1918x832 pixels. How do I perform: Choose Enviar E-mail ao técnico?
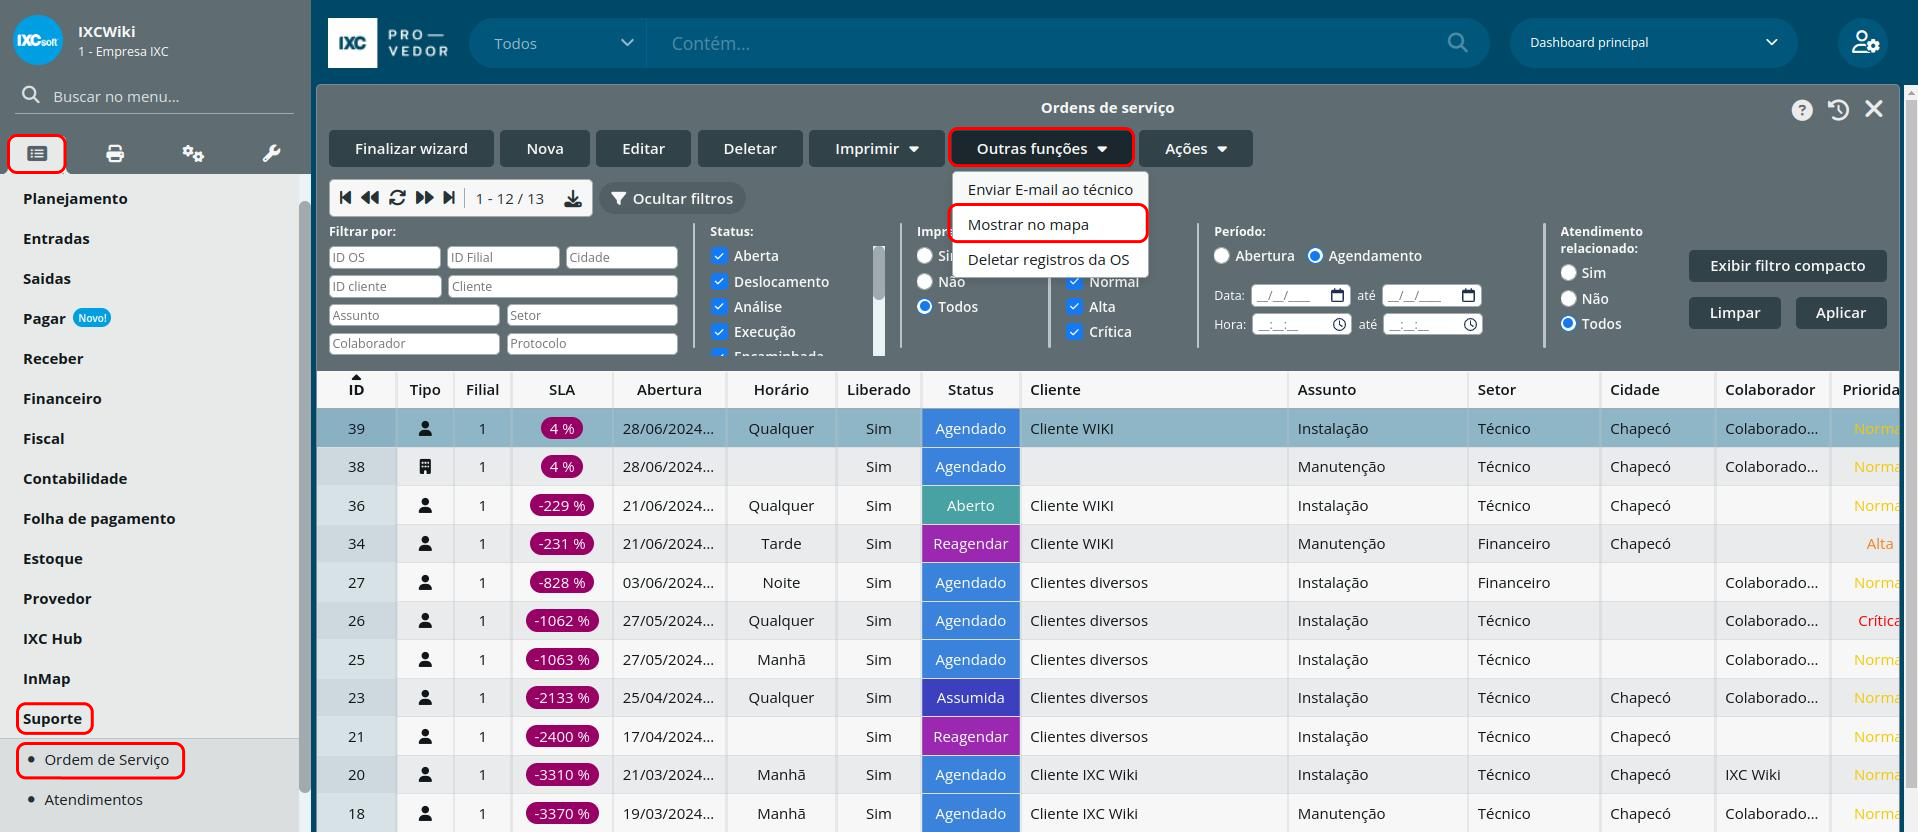point(1050,189)
